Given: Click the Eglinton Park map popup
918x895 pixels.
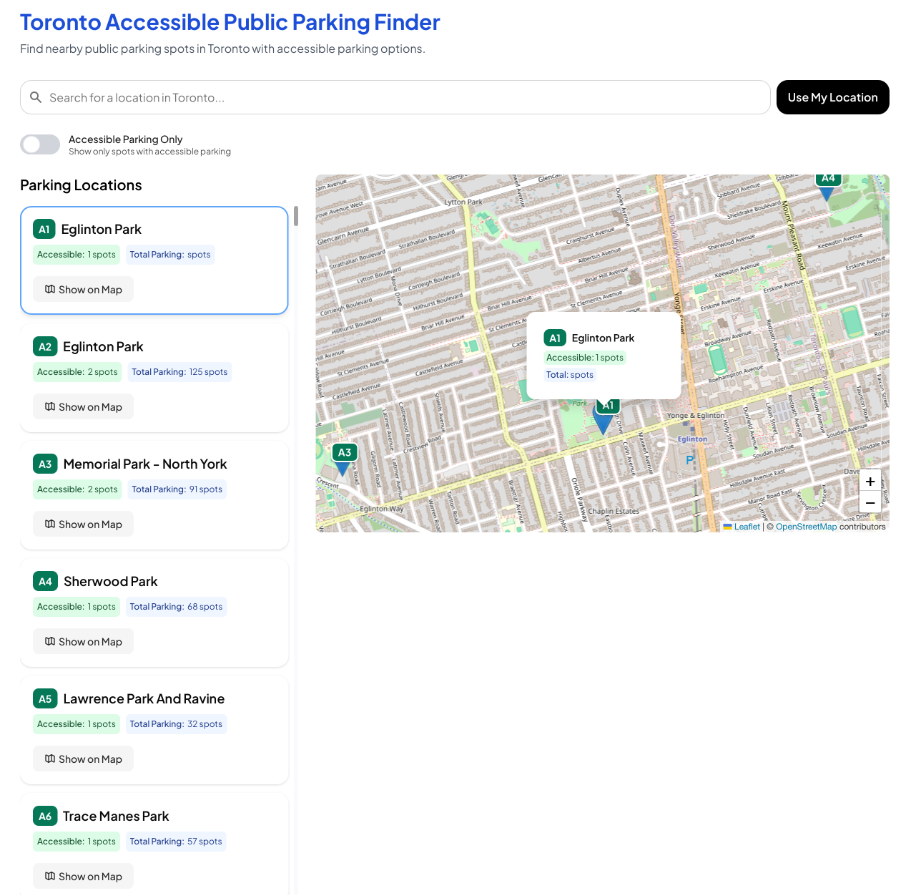Looking at the screenshot, I should (x=603, y=356).
